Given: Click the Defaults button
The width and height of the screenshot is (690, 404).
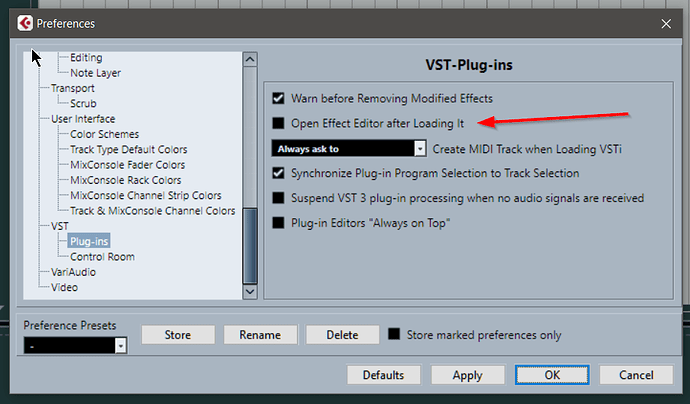Looking at the screenshot, I should point(384,375).
